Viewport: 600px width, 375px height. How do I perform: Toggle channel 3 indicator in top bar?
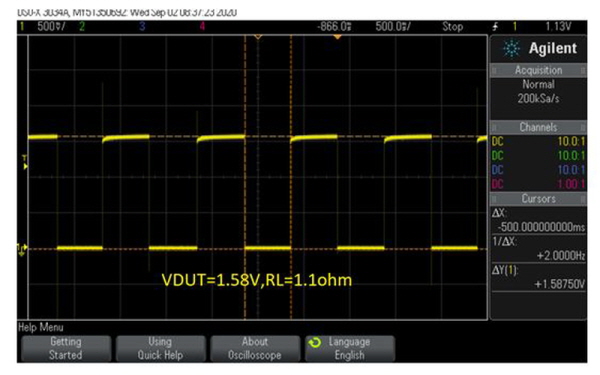click(142, 26)
